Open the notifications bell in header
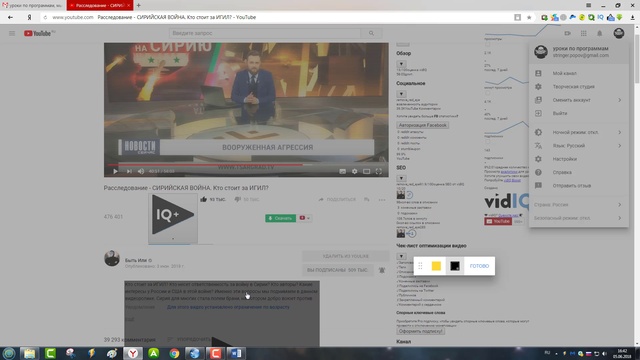The height and width of the screenshot is (360, 640). [600, 33]
